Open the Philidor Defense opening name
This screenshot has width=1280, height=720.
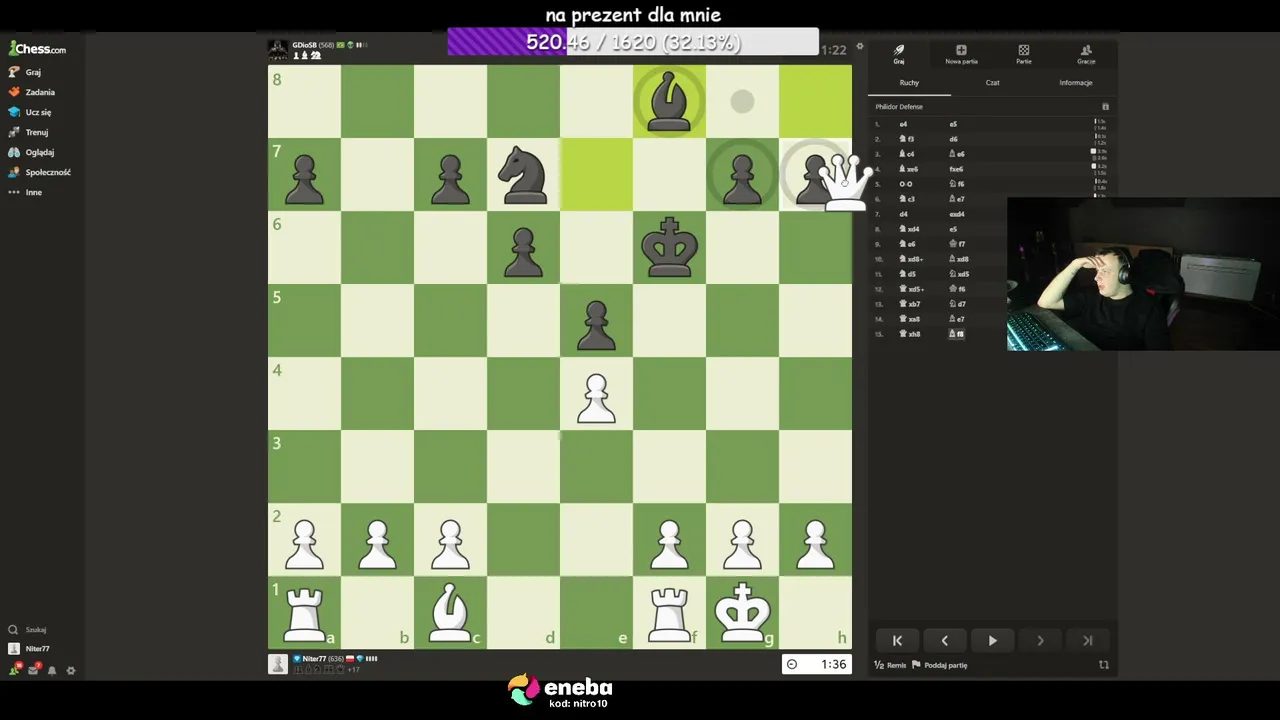tap(899, 107)
